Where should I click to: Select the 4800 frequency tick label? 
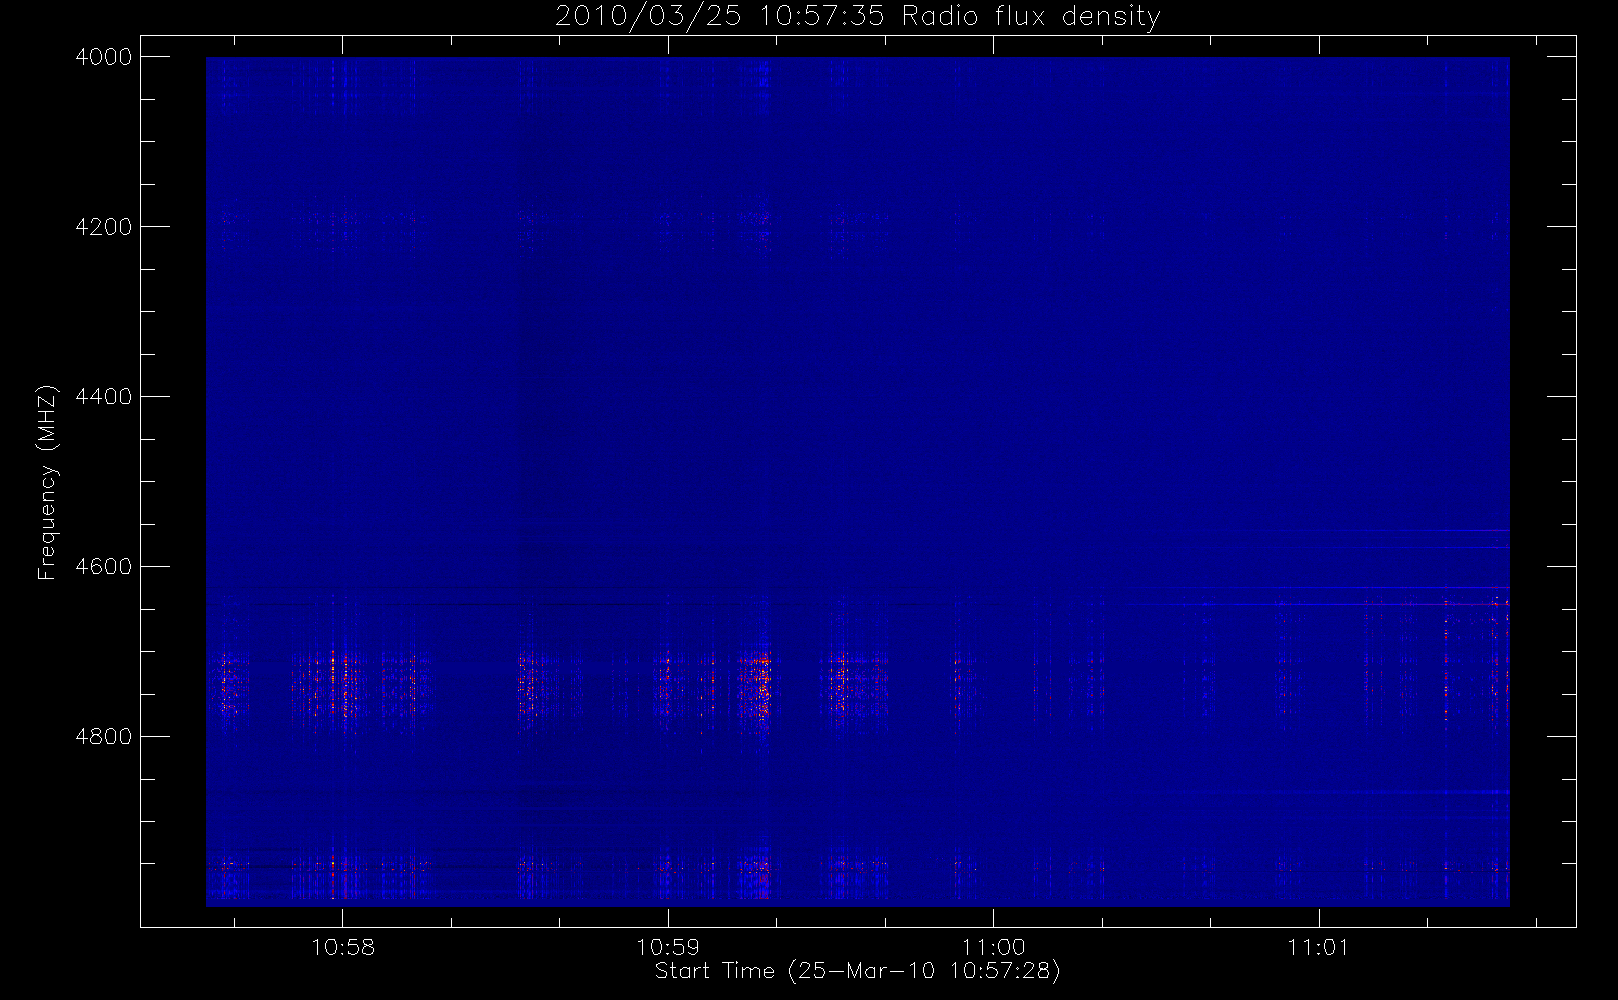pos(104,737)
